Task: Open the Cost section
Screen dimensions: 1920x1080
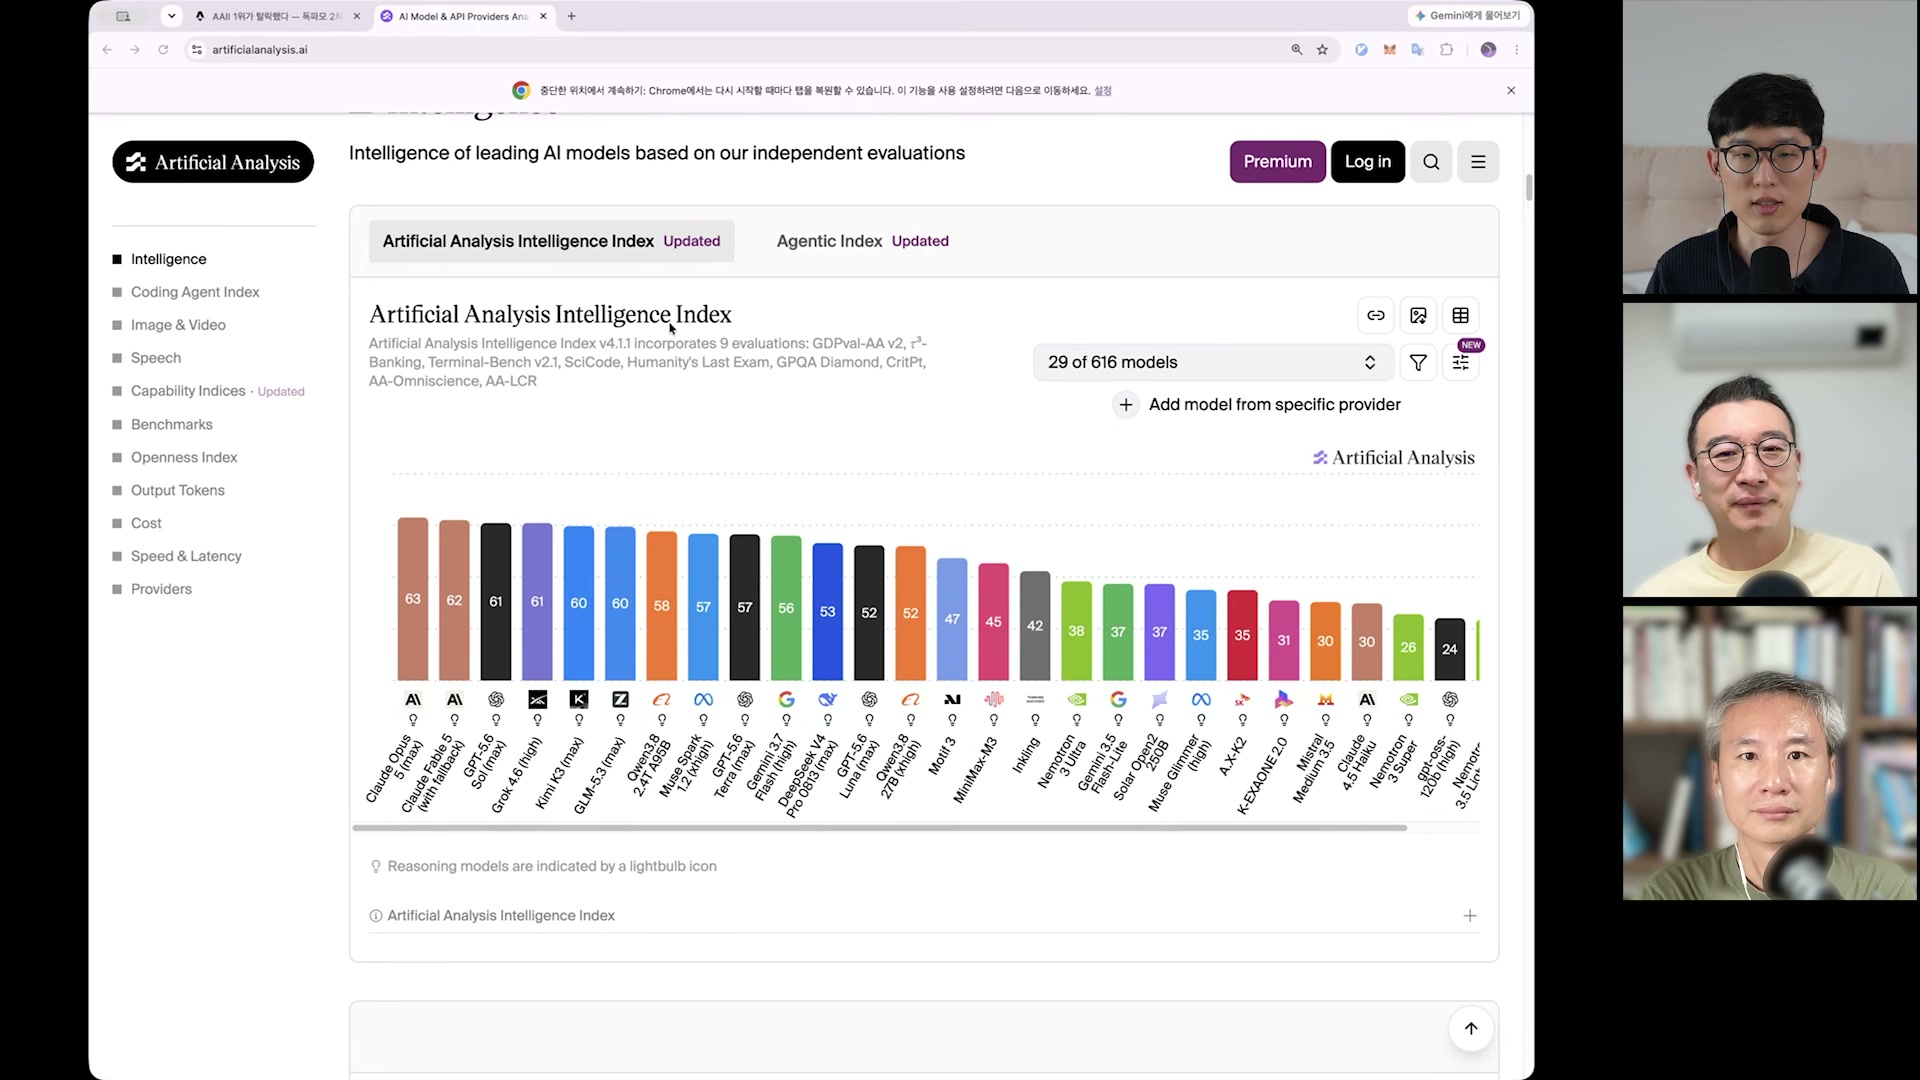Action: coord(146,523)
